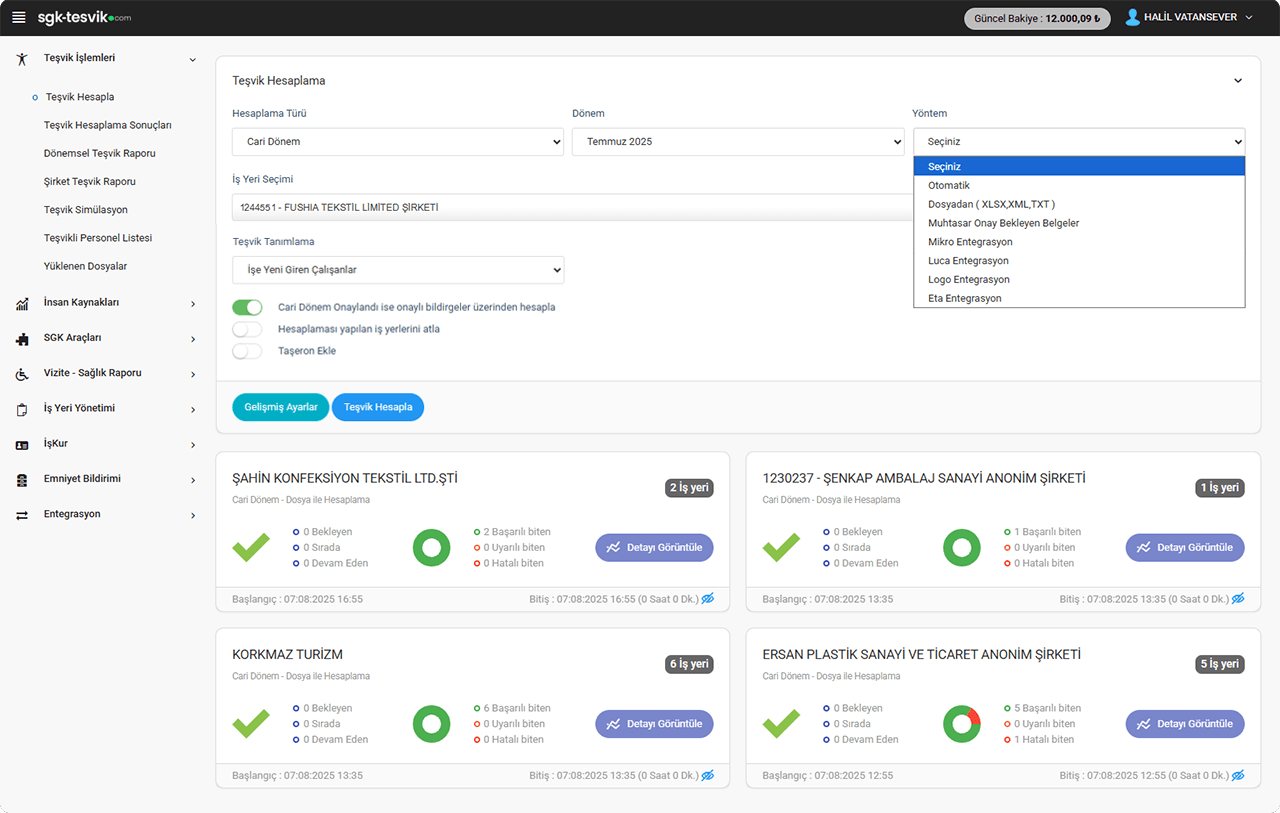1280x813 pixels.
Task: Click the İnsan Kaynakları chart icon
Action: 22,303
